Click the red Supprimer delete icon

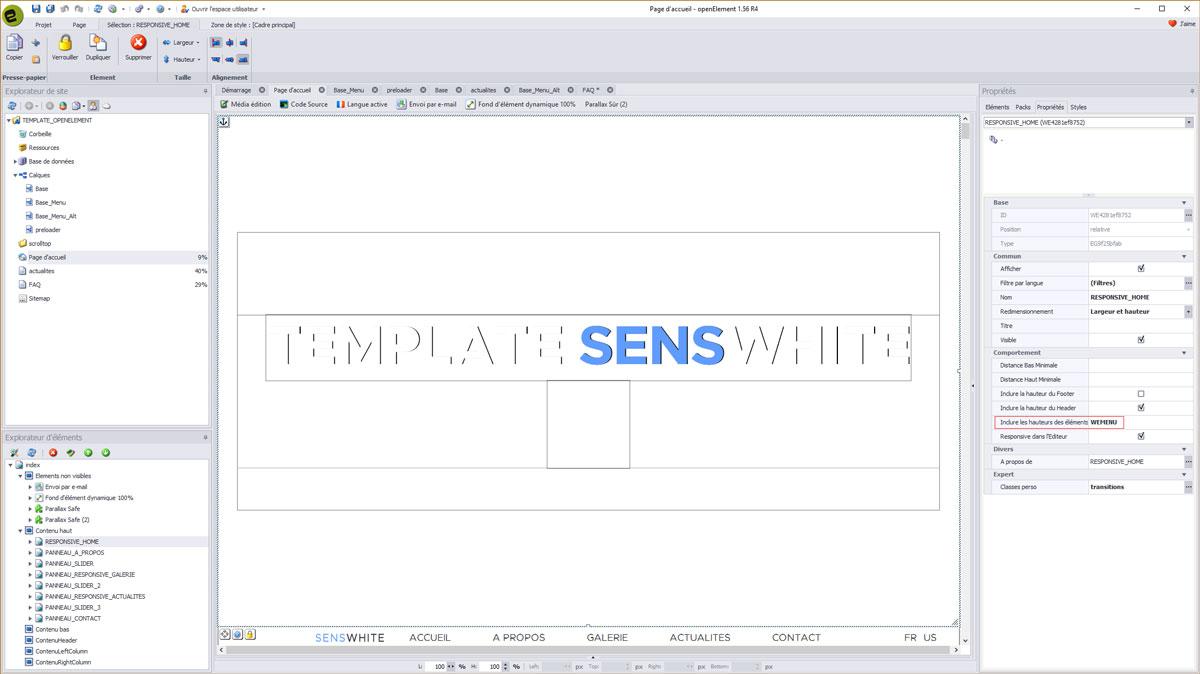click(x=139, y=43)
